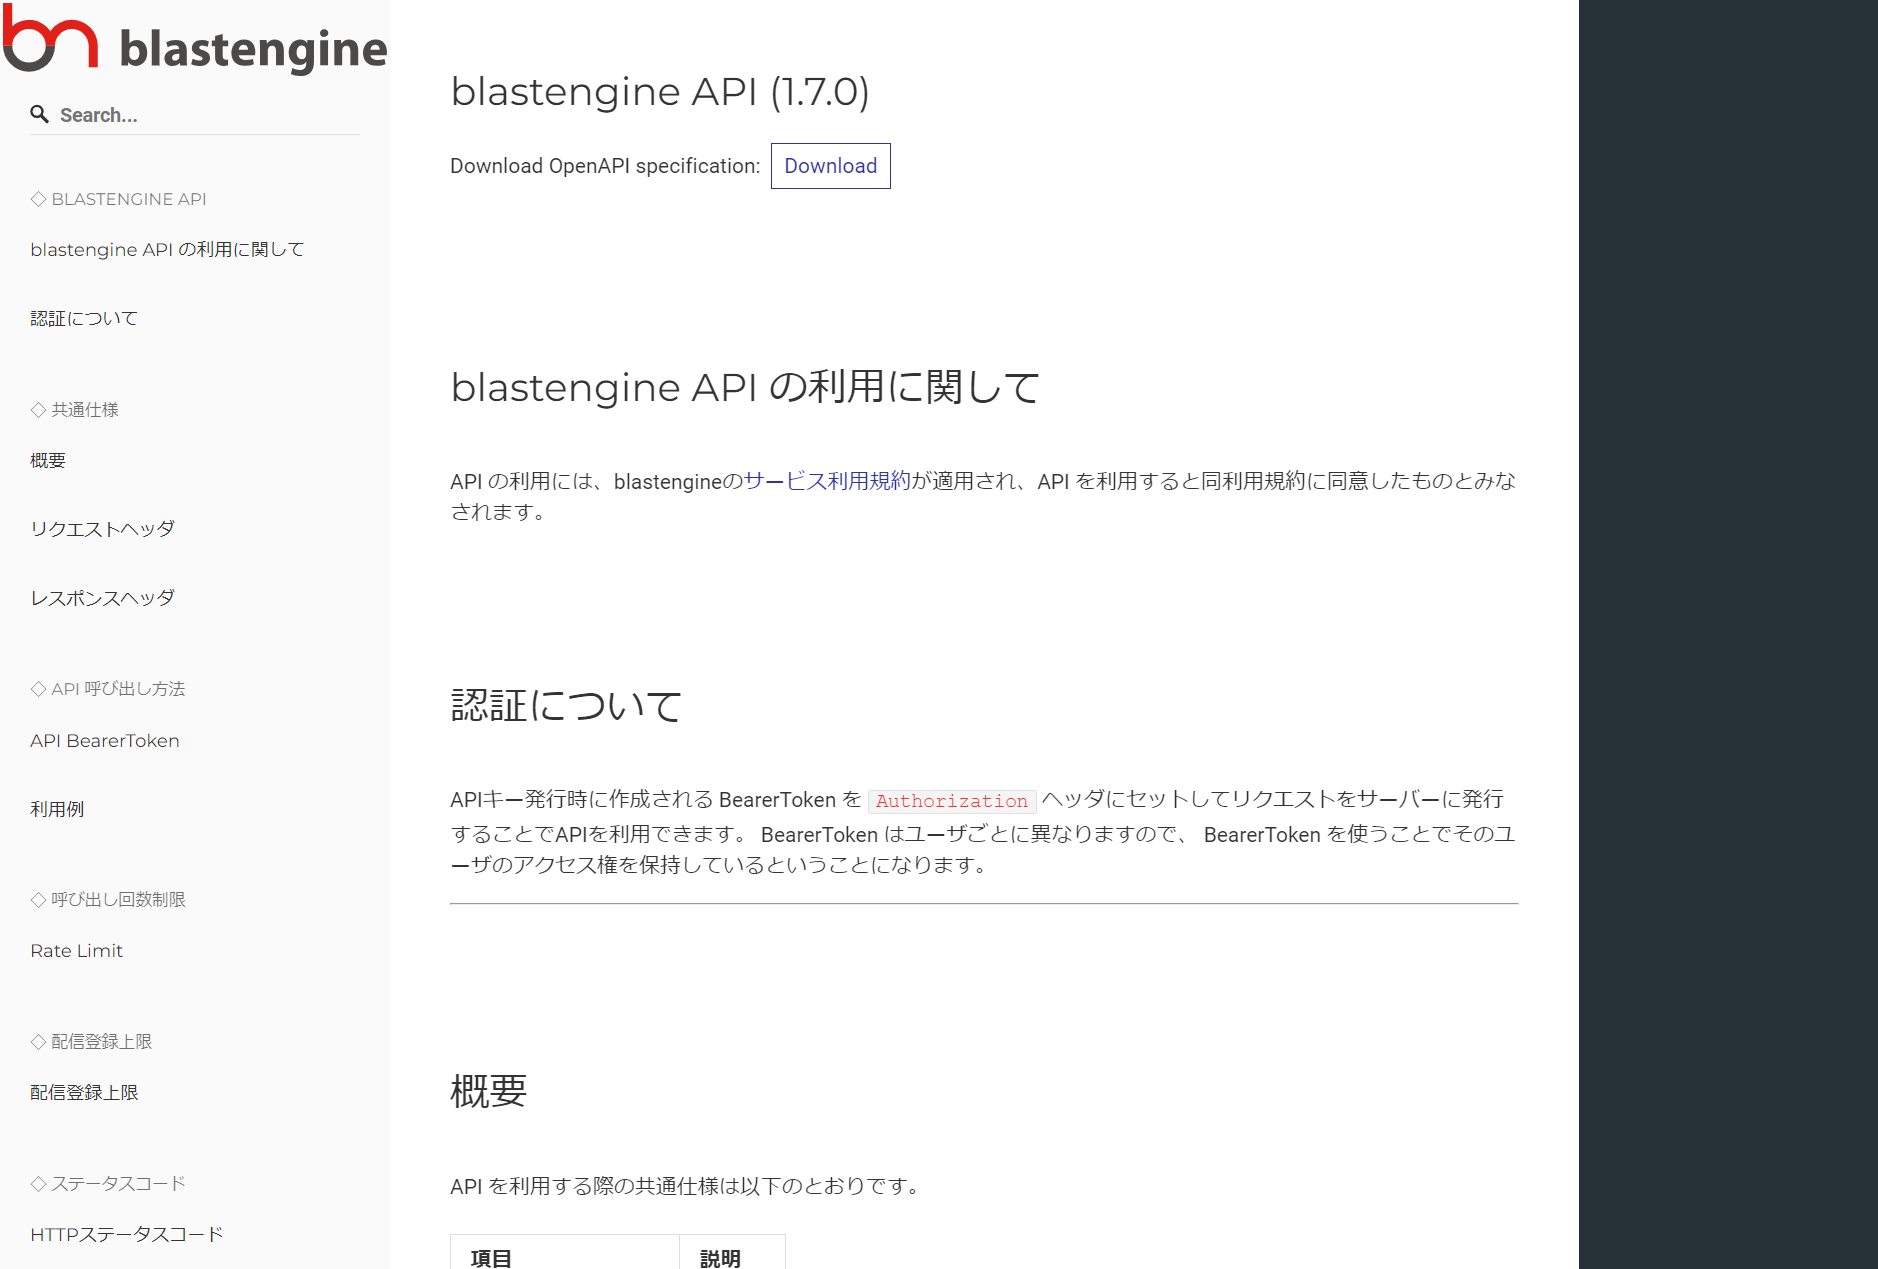This screenshot has width=1878, height=1269.
Task: Jump to Rate Limit section
Action: click(x=76, y=951)
